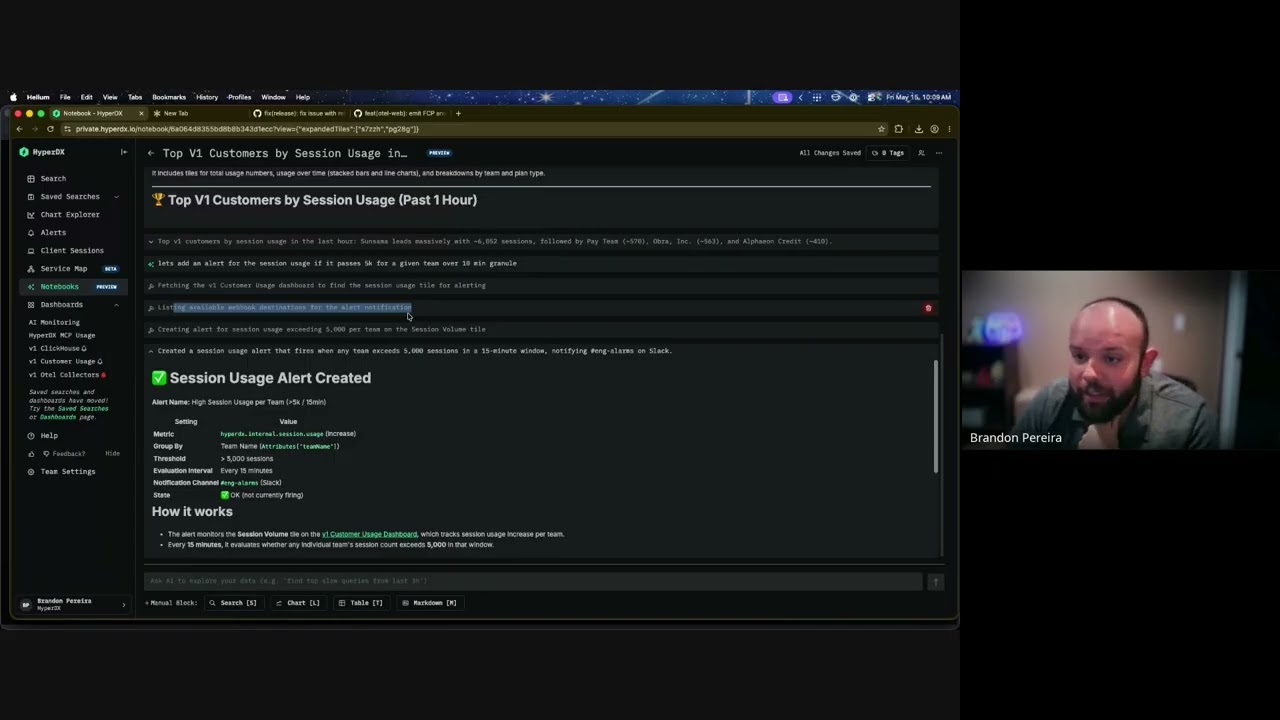Add a Chart manual block
The height and width of the screenshot is (720, 1280).
click(298, 603)
